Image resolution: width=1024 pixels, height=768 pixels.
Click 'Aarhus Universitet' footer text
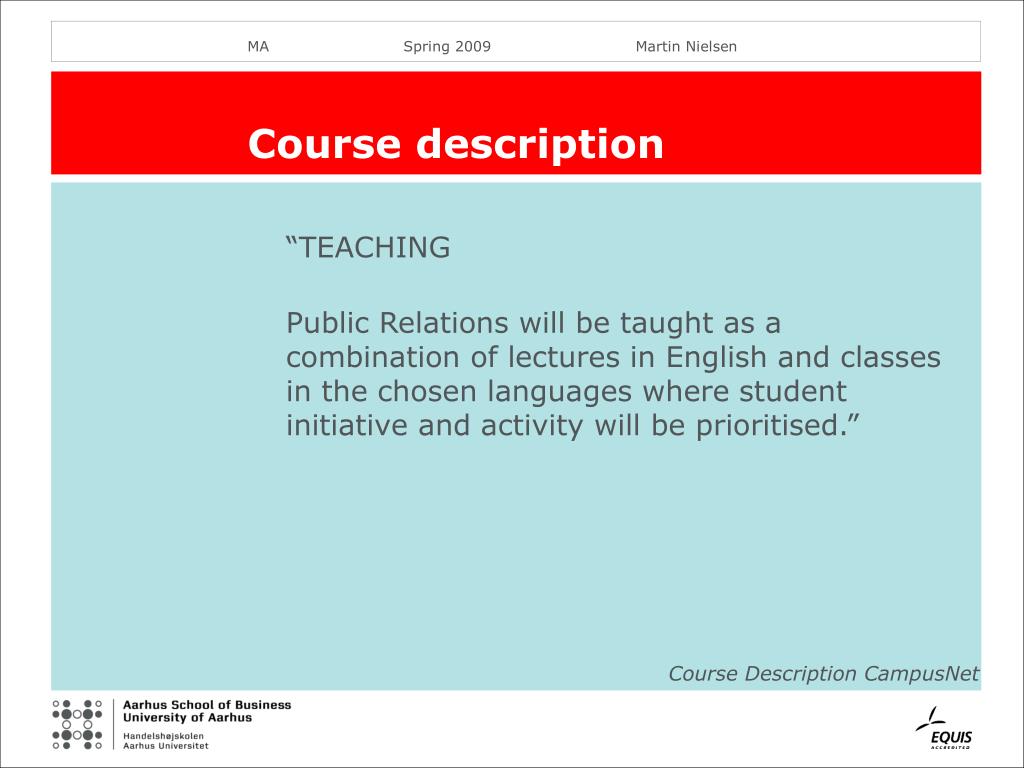[166, 746]
